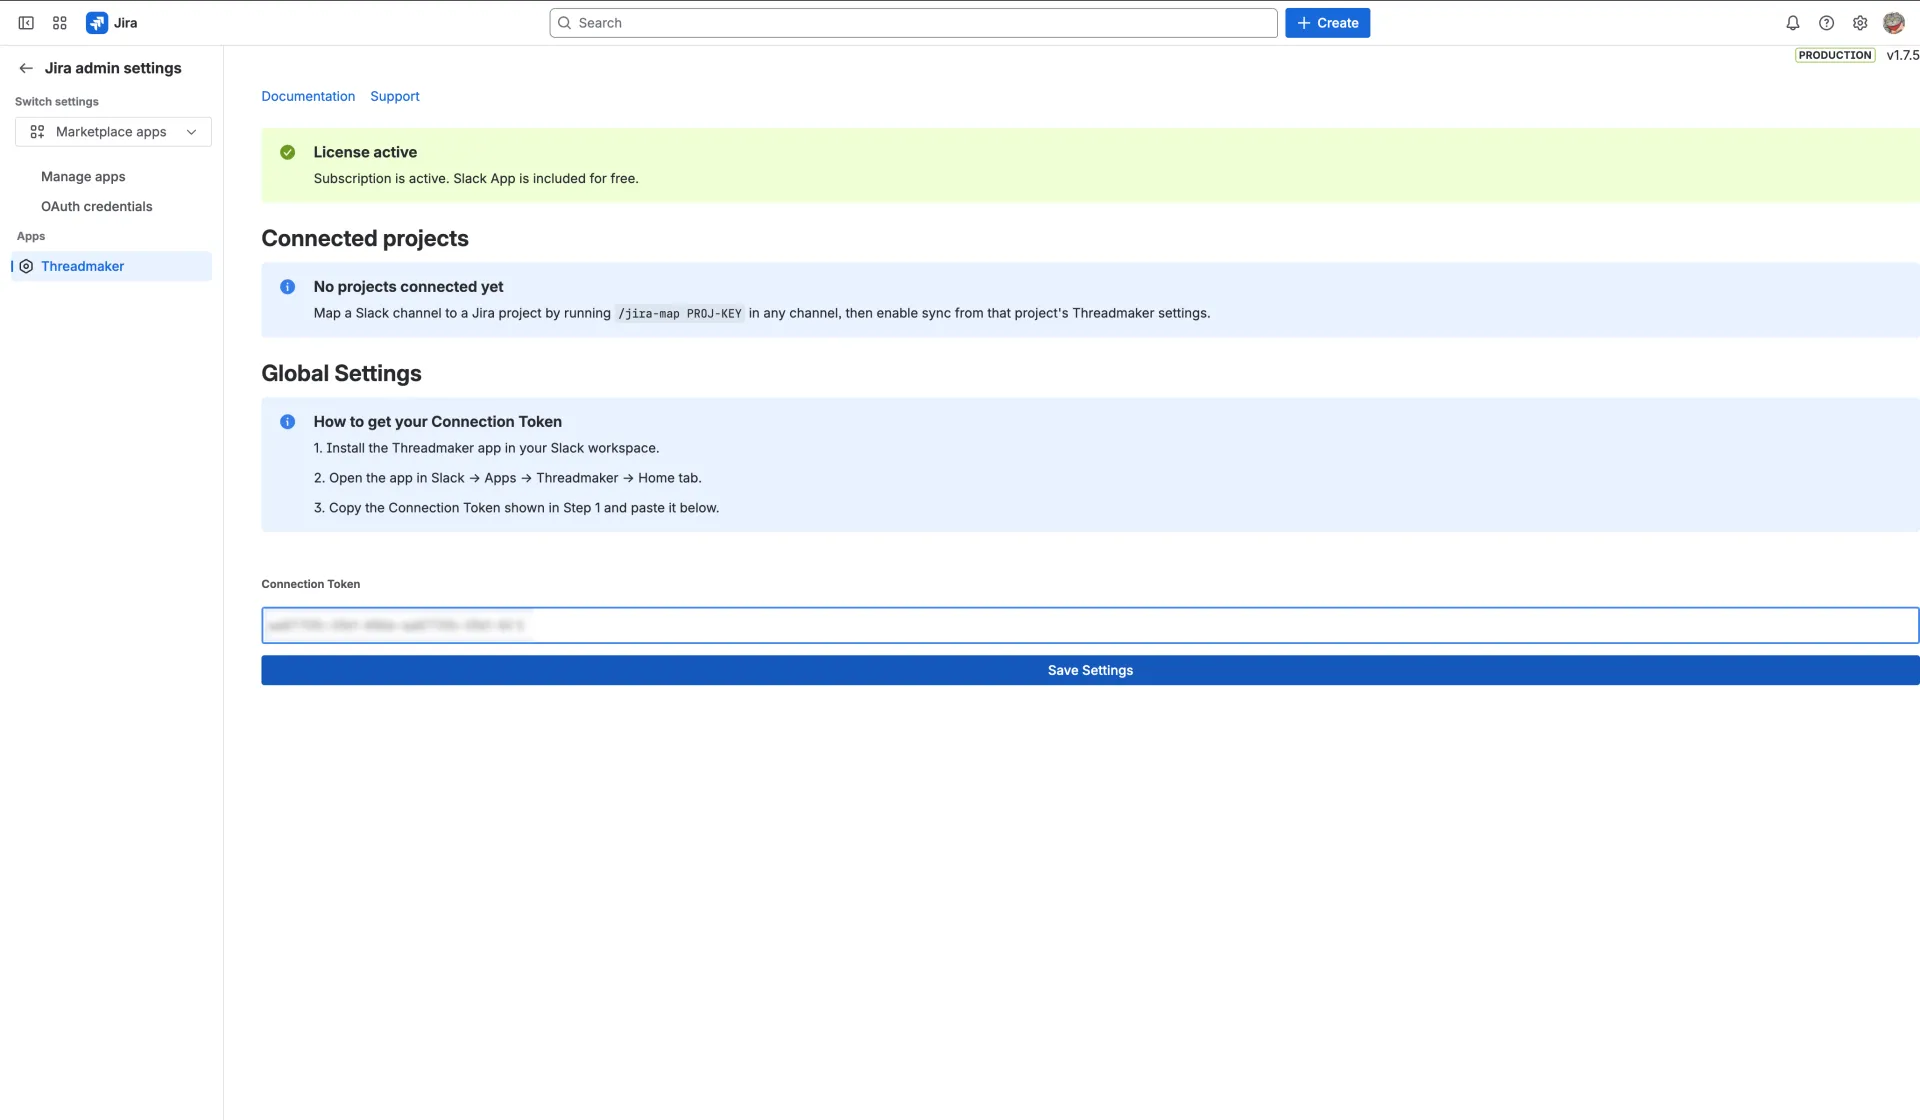The width and height of the screenshot is (1920, 1120).
Task: Select Threadmaker in the Apps list
Action: click(111, 266)
